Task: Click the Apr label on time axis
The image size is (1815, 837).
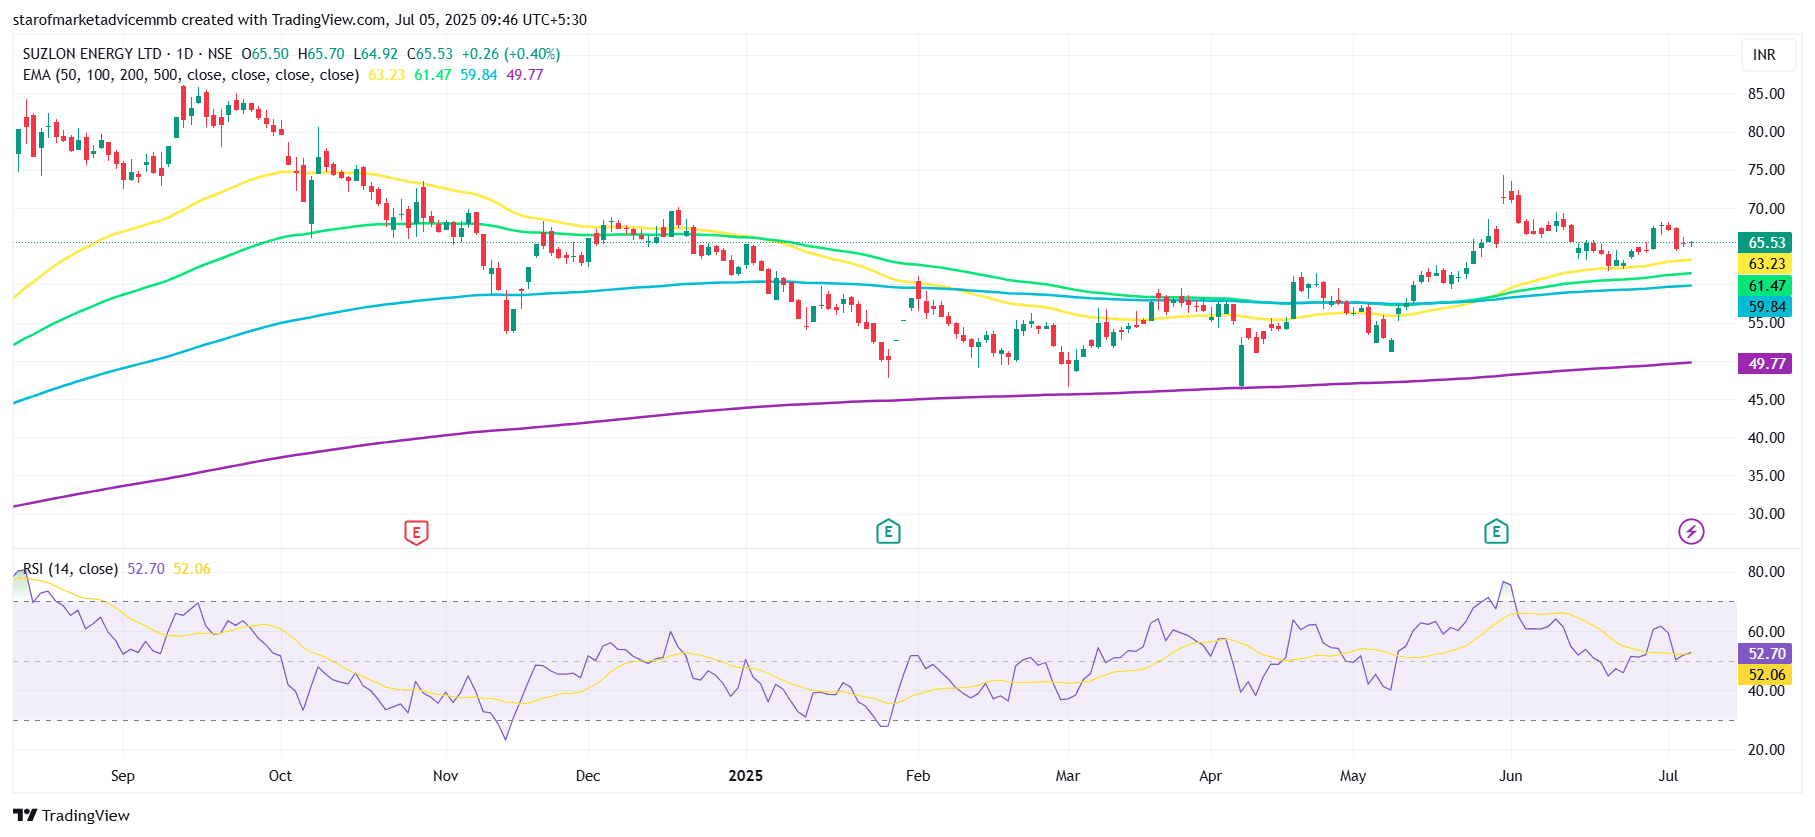Action: pyautogui.click(x=1211, y=776)
